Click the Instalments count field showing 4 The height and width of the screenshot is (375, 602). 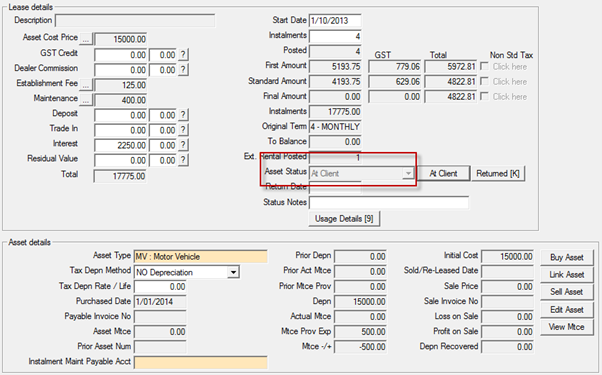(335, 36)
